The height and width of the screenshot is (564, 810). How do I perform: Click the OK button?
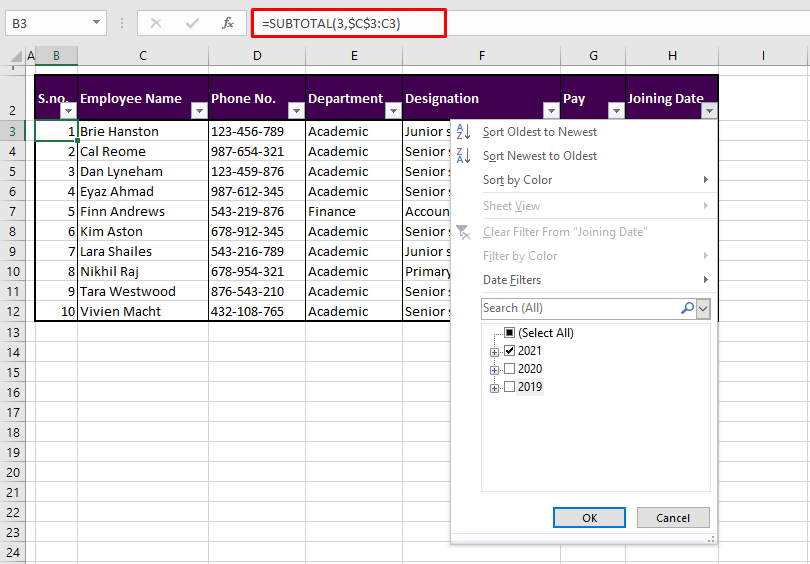[x=589, y=517]
